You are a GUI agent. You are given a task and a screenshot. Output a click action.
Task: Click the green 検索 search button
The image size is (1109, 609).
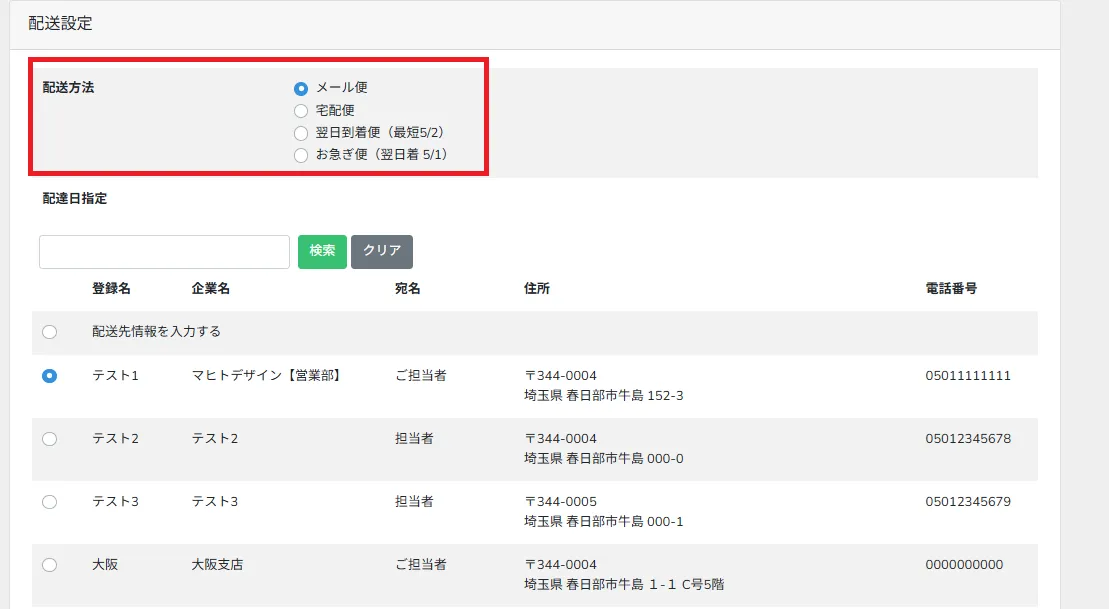[321, 251]
